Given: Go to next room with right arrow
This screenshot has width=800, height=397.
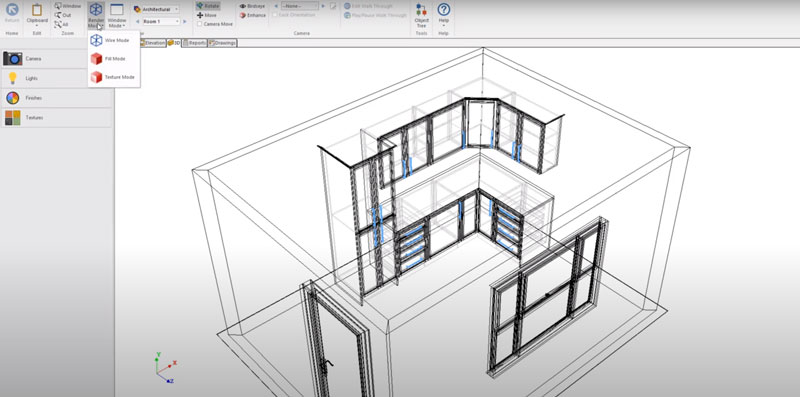Looking at the screenshot, I should (185, 21).
